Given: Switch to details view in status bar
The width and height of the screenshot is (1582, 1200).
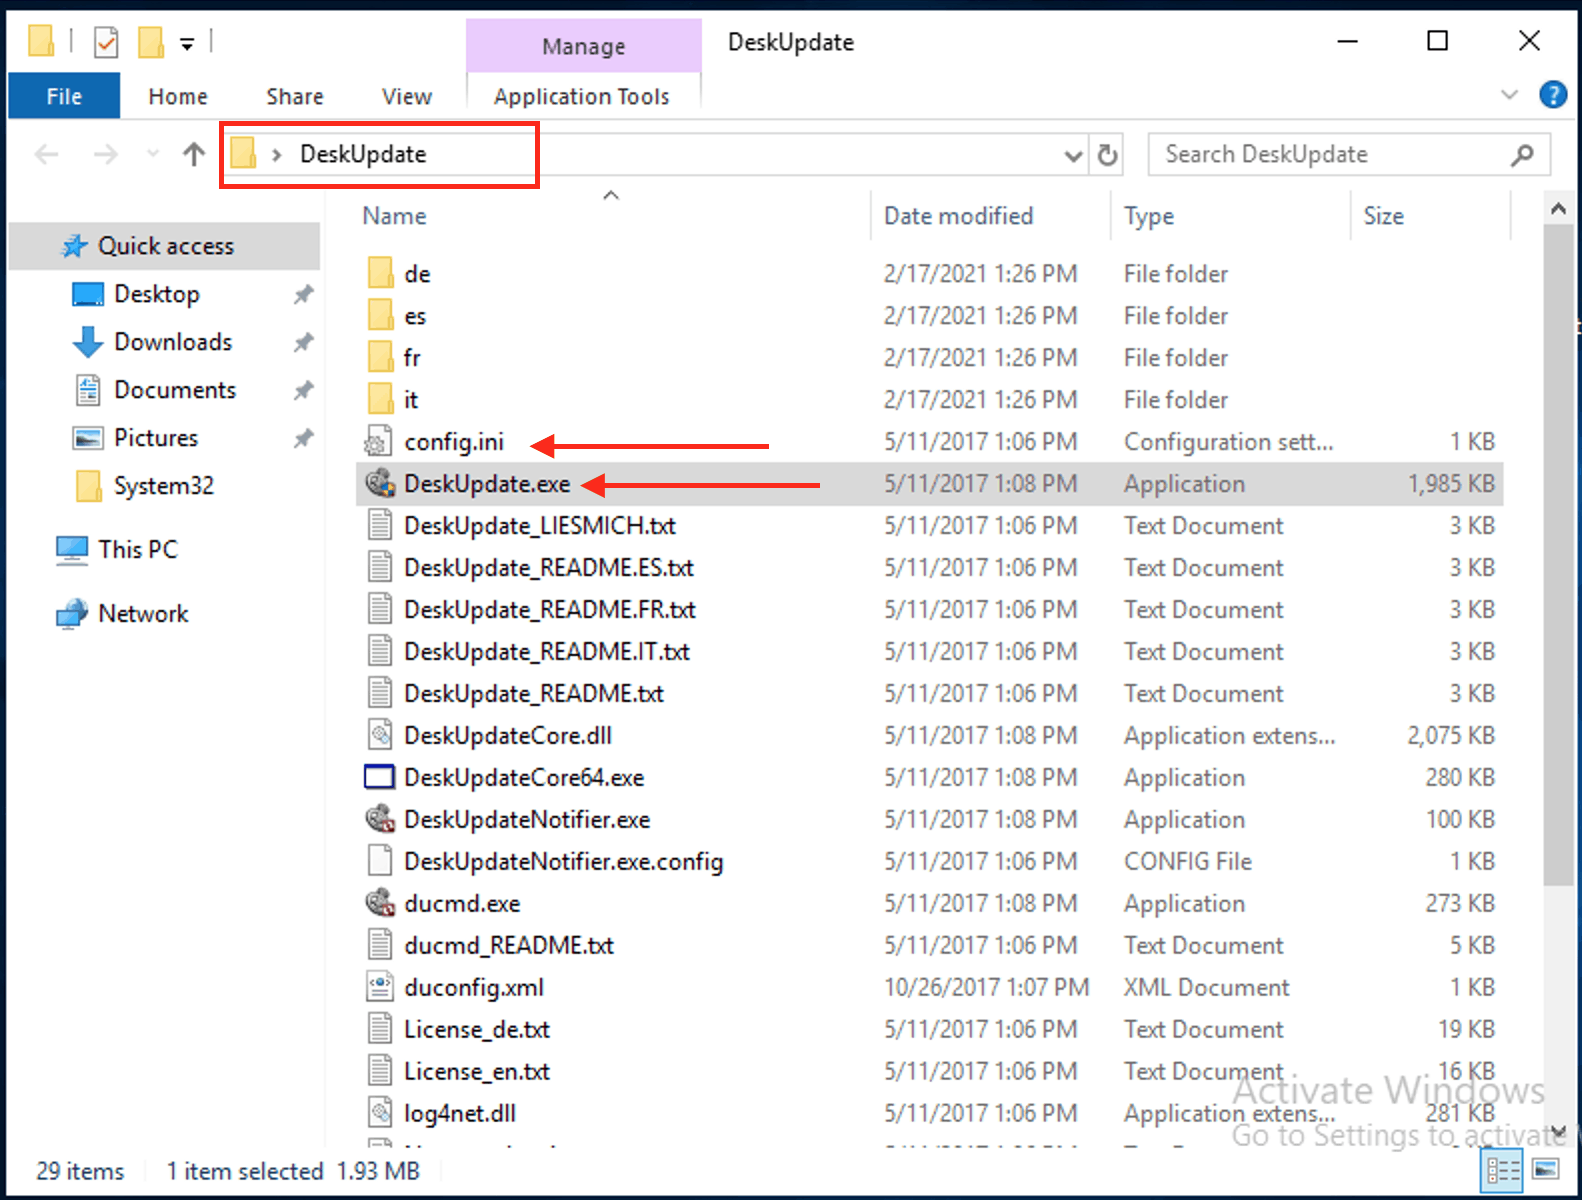Looking at the screenshot, I should click(1503, 1169).
